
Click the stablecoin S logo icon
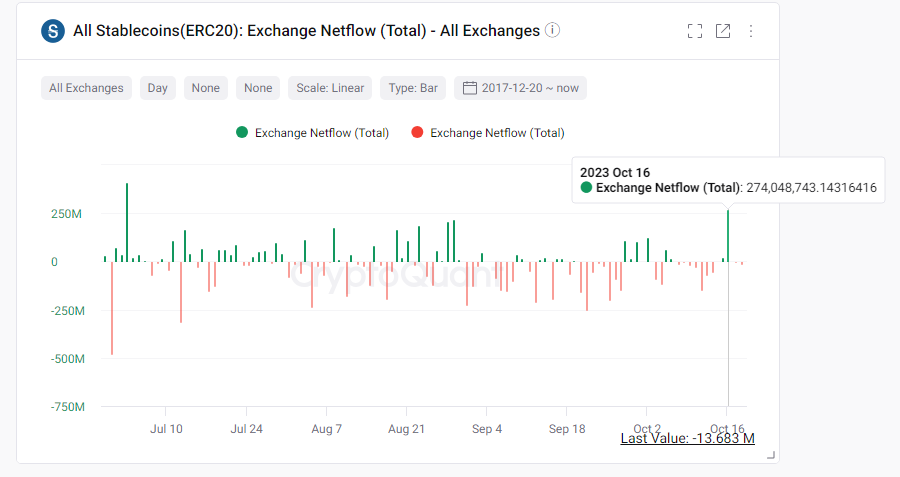point(53,31)
